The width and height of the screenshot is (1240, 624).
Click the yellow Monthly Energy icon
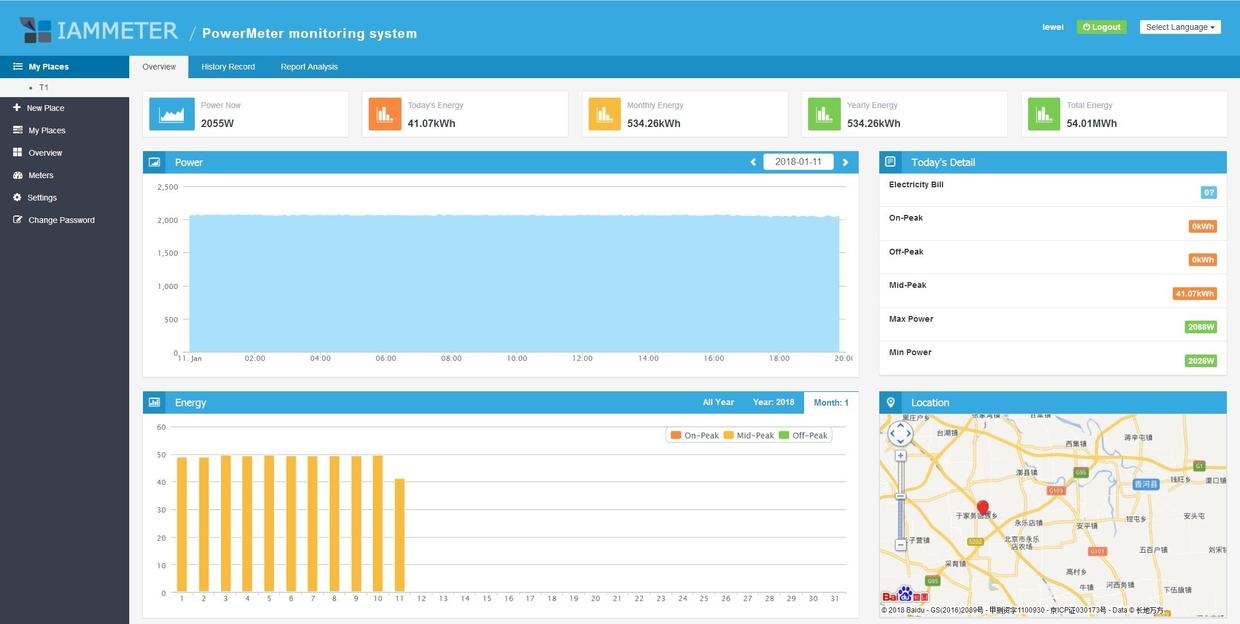(604, 114)
